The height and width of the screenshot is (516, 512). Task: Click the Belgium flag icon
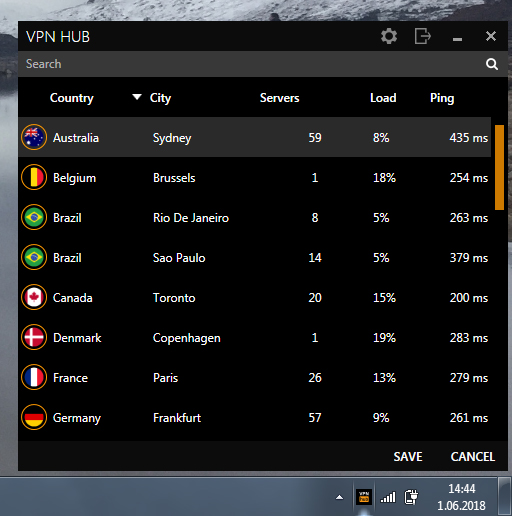(34, 177)
